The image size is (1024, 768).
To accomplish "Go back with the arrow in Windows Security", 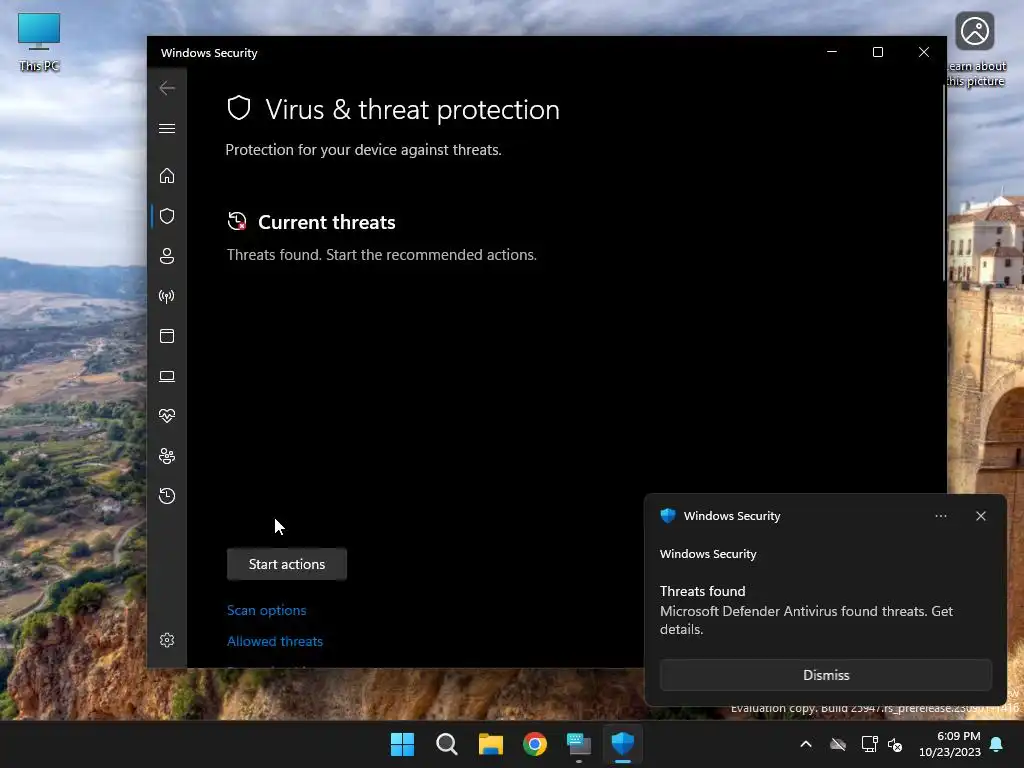I will (x=167, y=88).
